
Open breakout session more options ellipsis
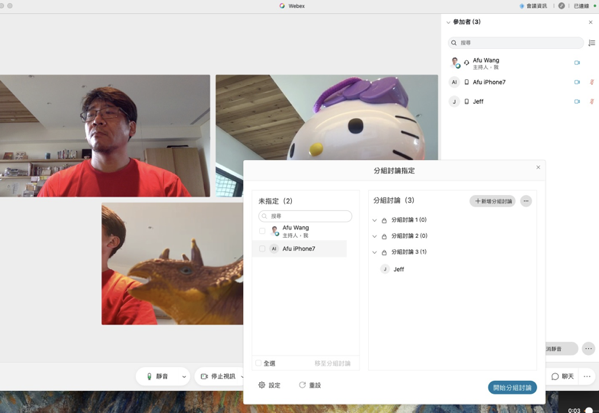526,201
